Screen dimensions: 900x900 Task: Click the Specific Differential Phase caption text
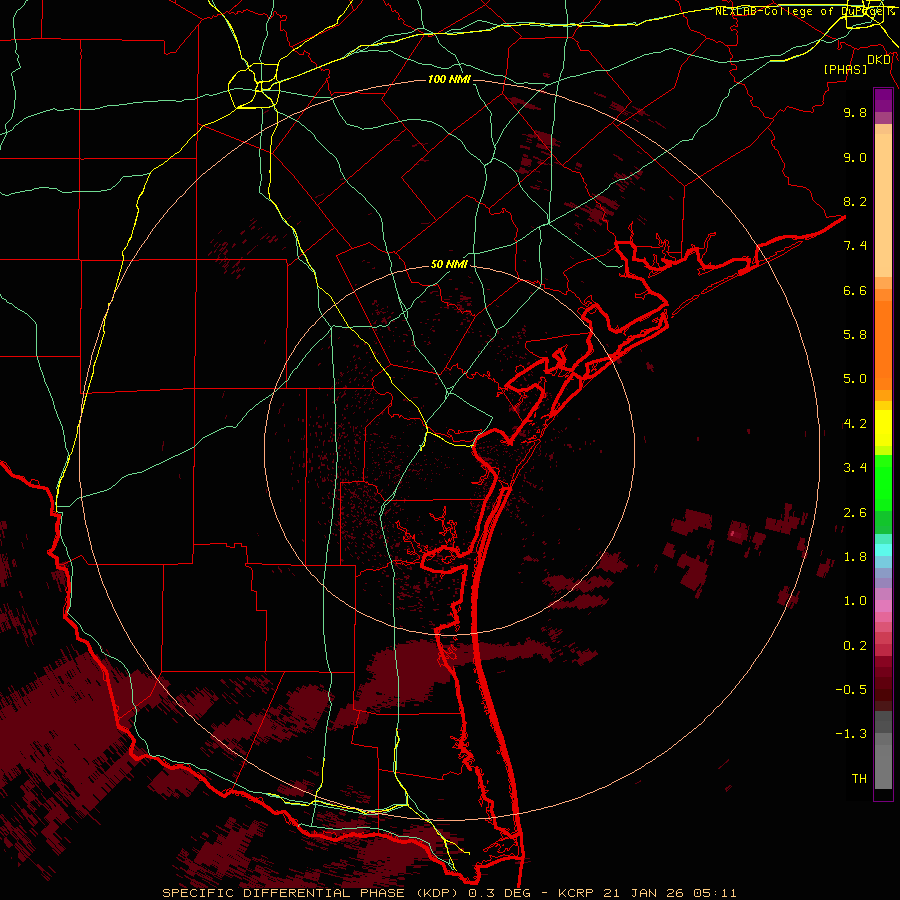click(449, 893)
